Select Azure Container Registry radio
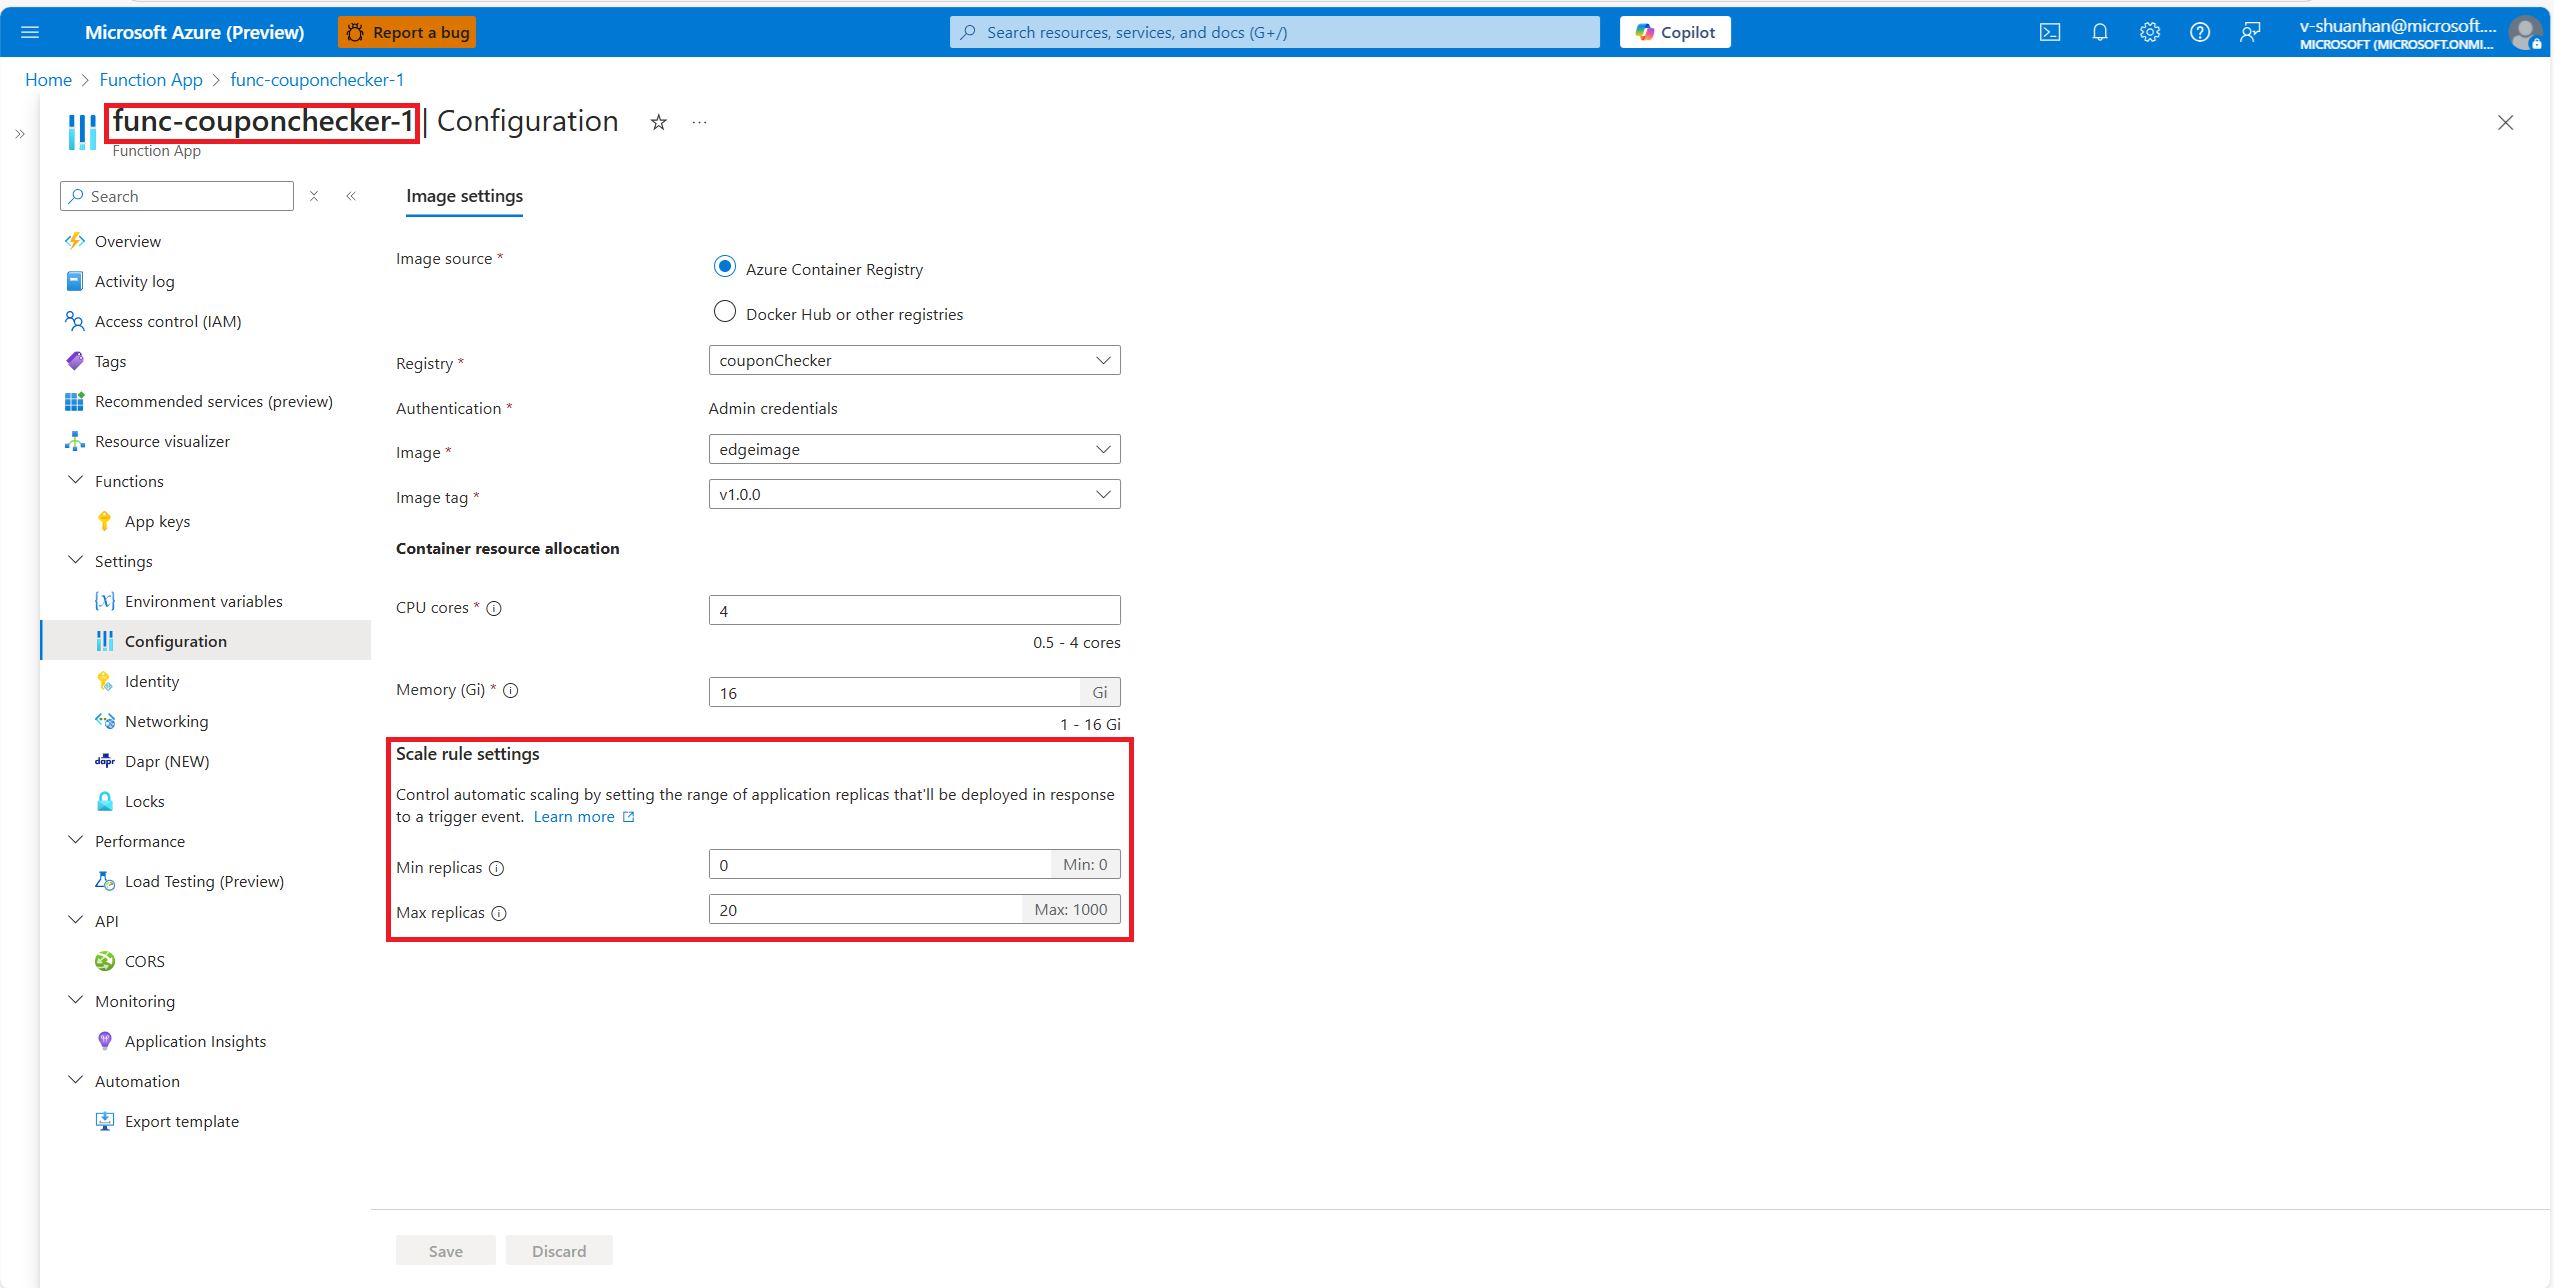The height and width of the screenshot is (1288, 2554). coord(725,267)
